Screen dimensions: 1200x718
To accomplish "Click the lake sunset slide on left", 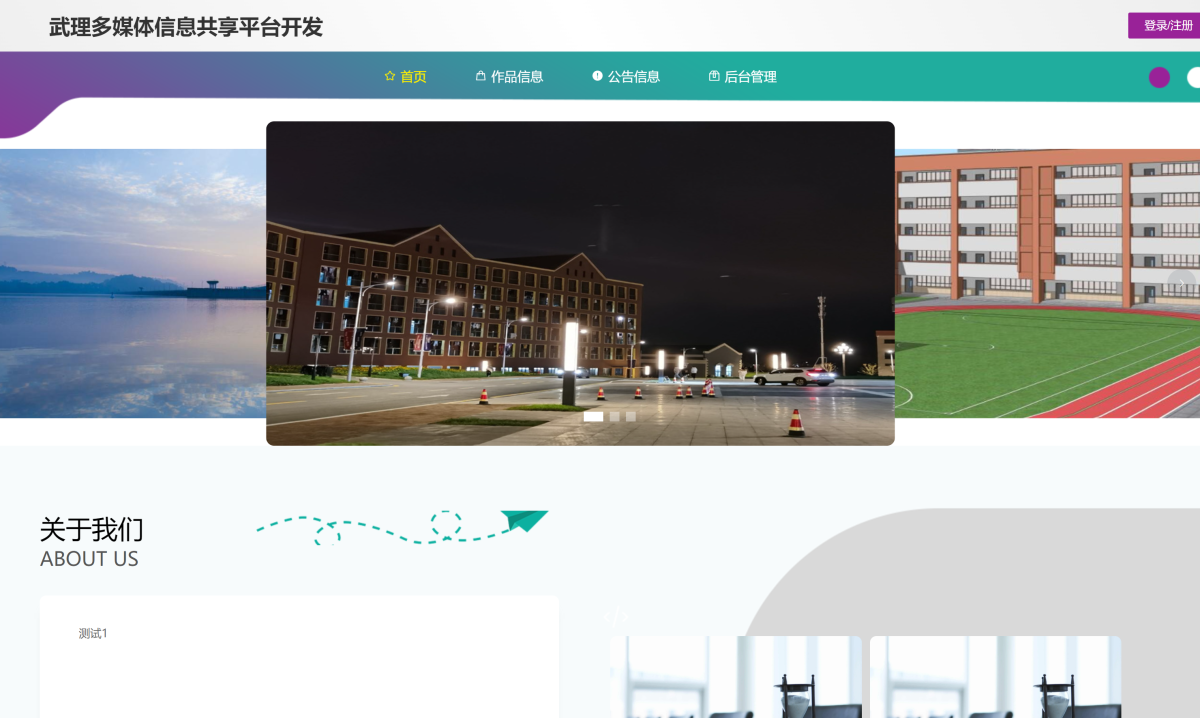I will click(130, 283).
